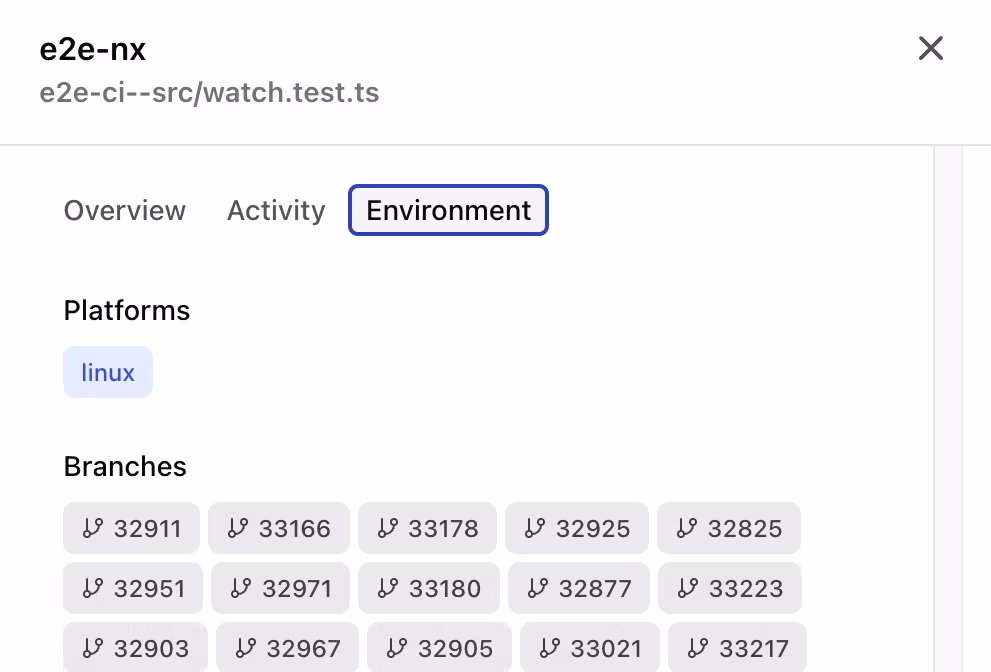Click branch chip 32967
This screenshot has height=672, width=991.
point(287,648)
